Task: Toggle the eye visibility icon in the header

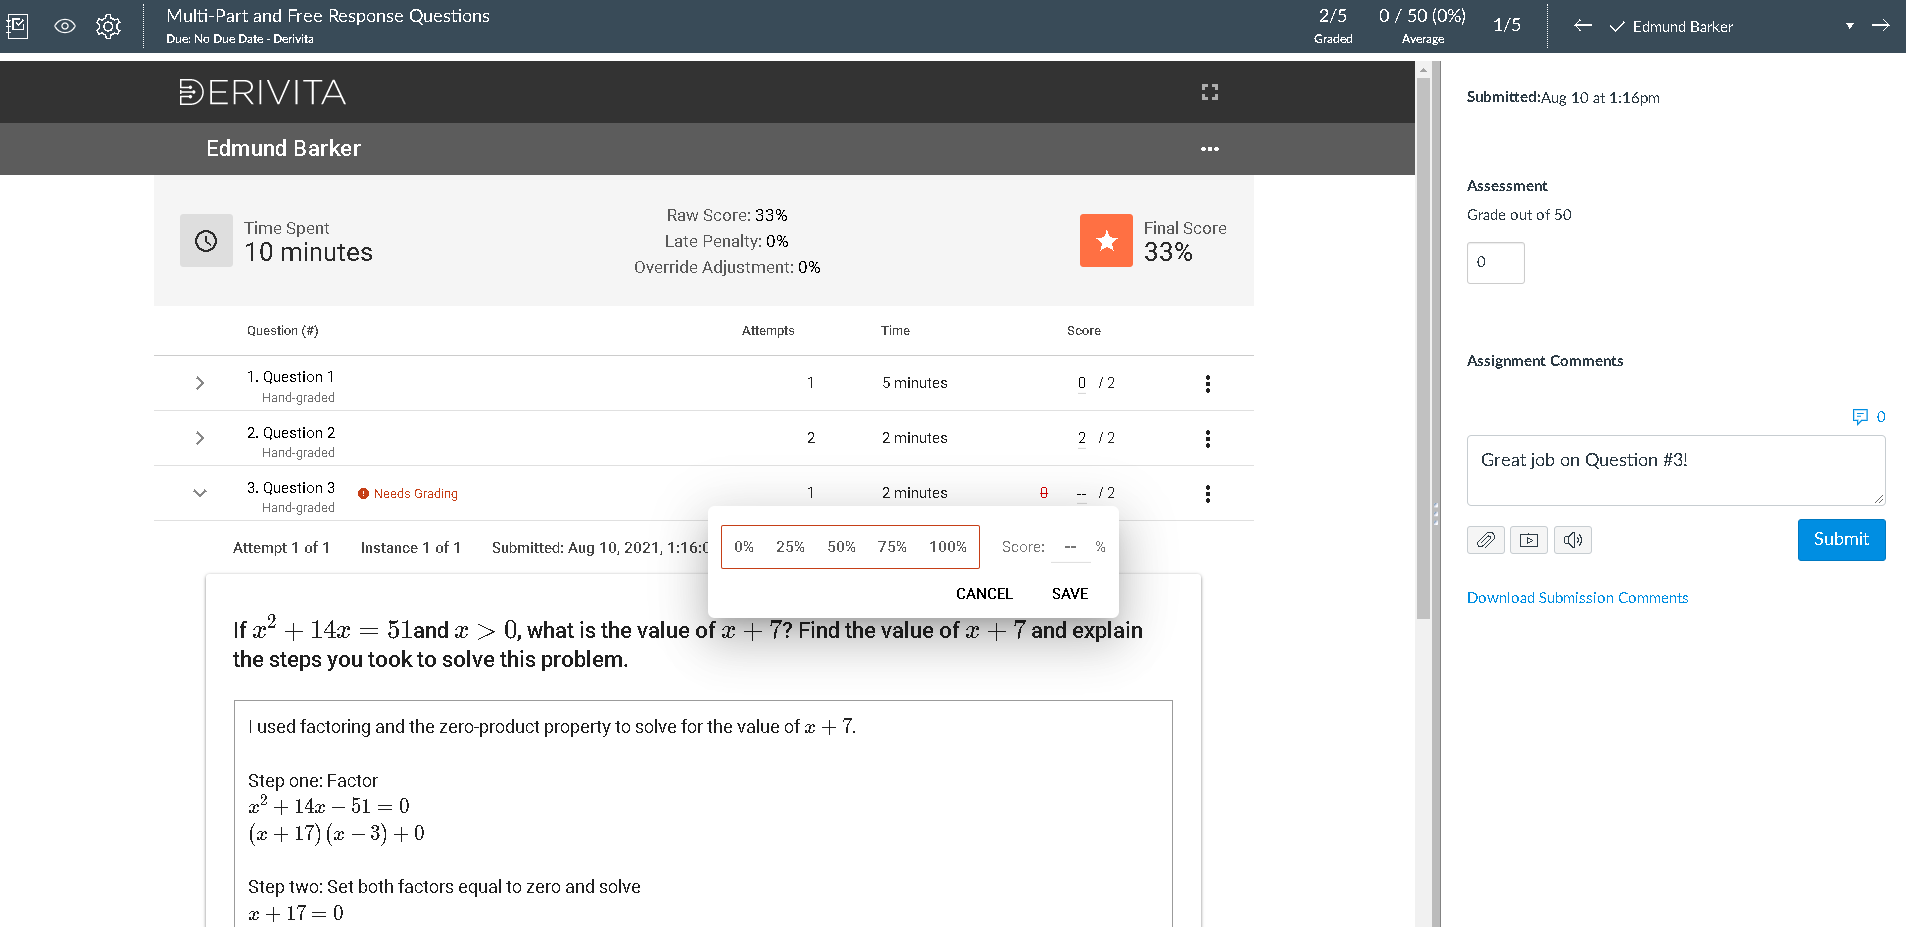Action: coord(65,26)
